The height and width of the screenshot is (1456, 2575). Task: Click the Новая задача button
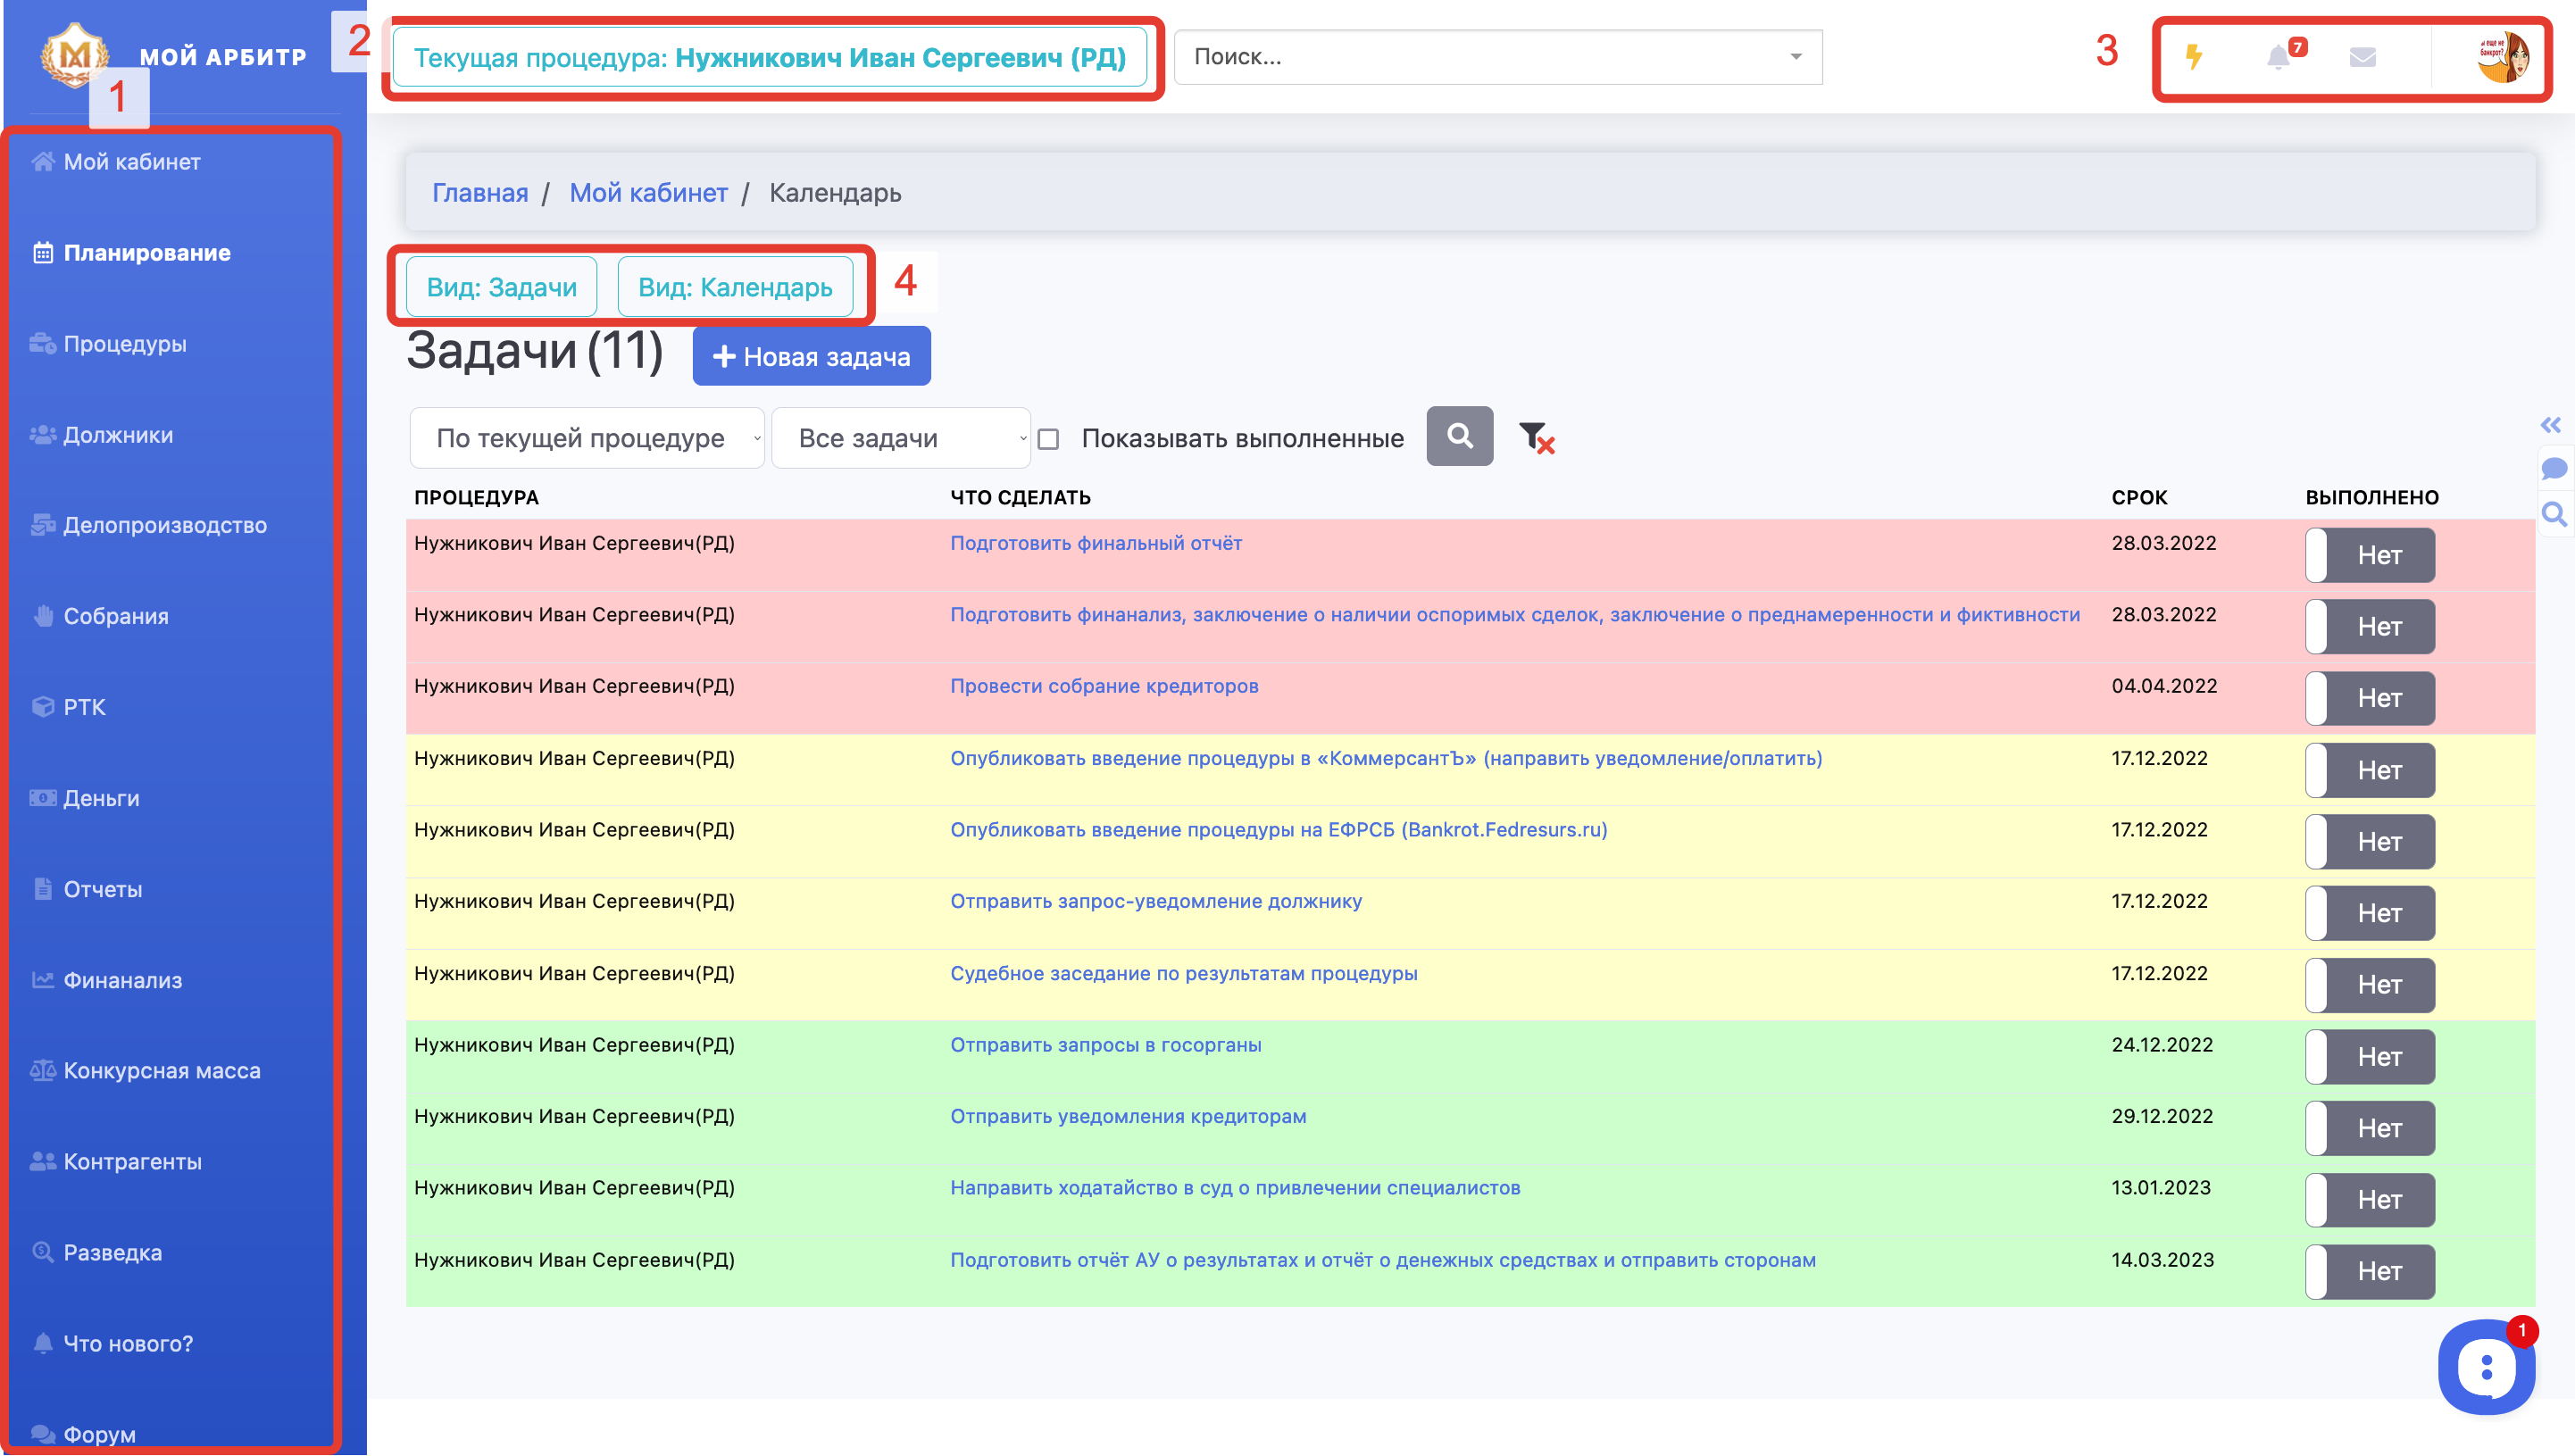[811, 357]
